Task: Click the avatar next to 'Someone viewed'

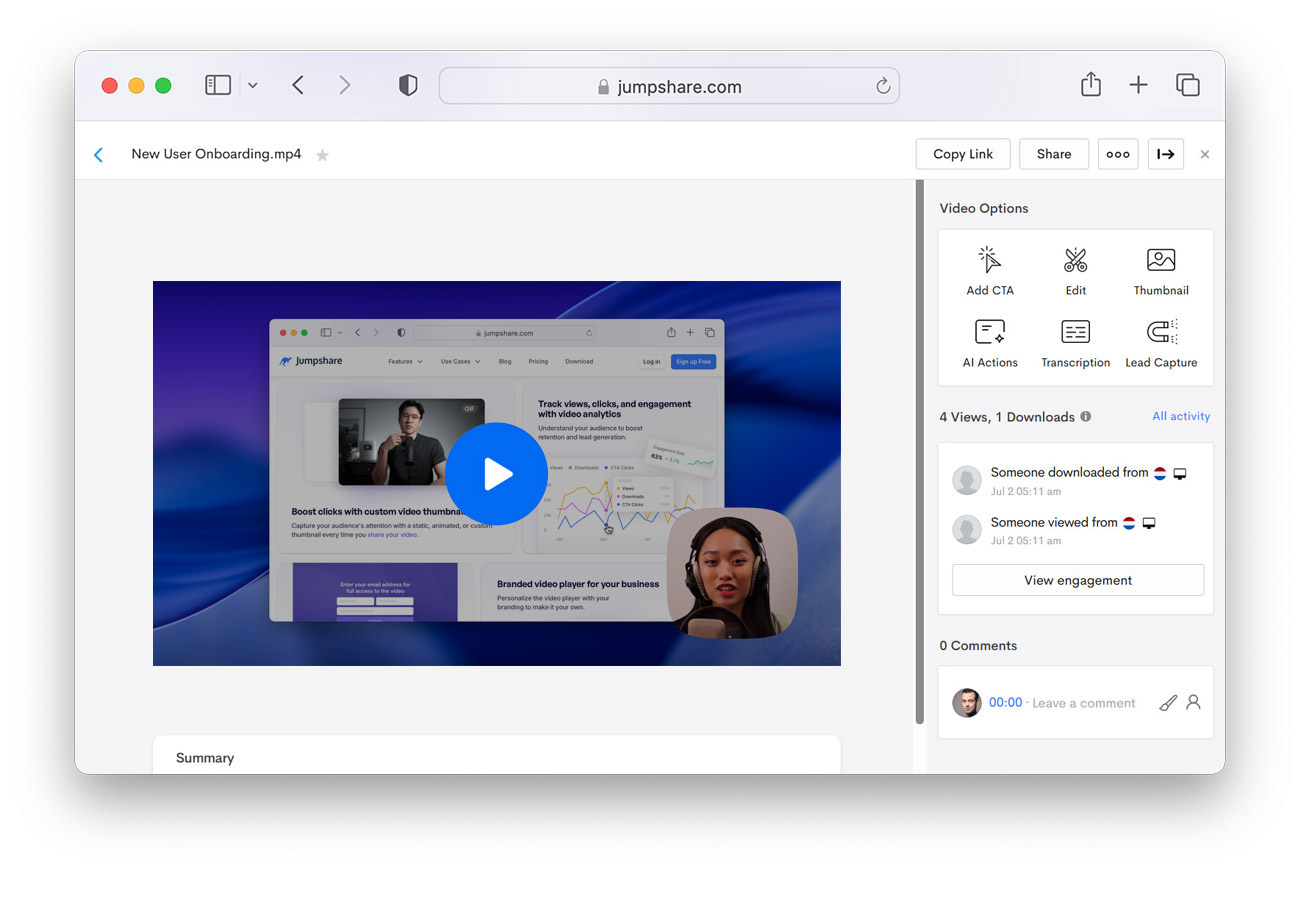Action: click(x=967, y=529)
